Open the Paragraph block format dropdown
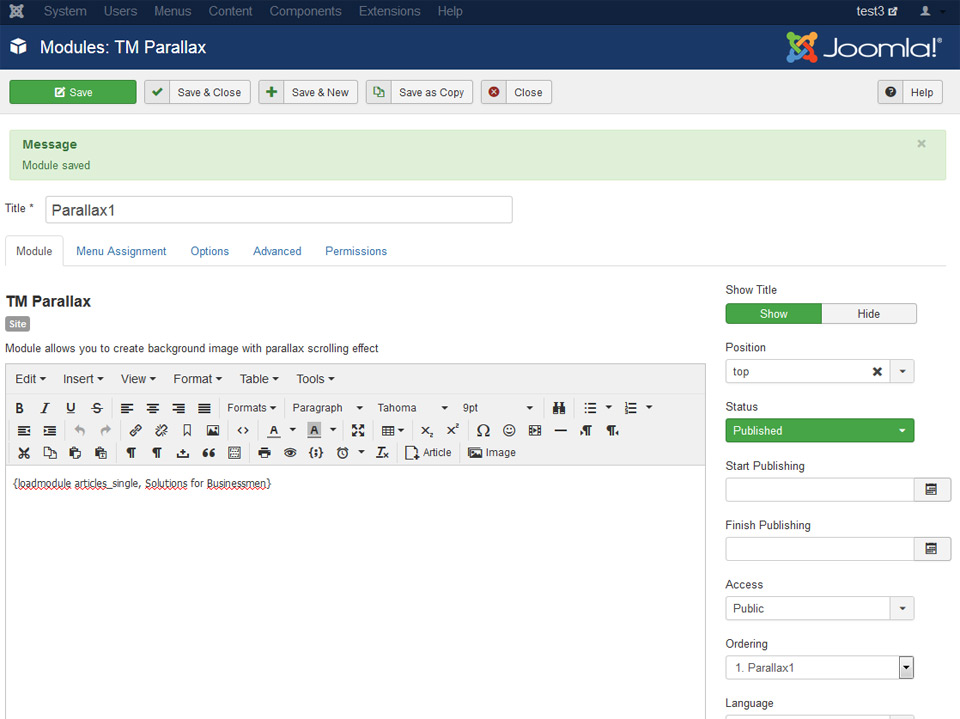960x719 pixels. (x=327, y=408)
